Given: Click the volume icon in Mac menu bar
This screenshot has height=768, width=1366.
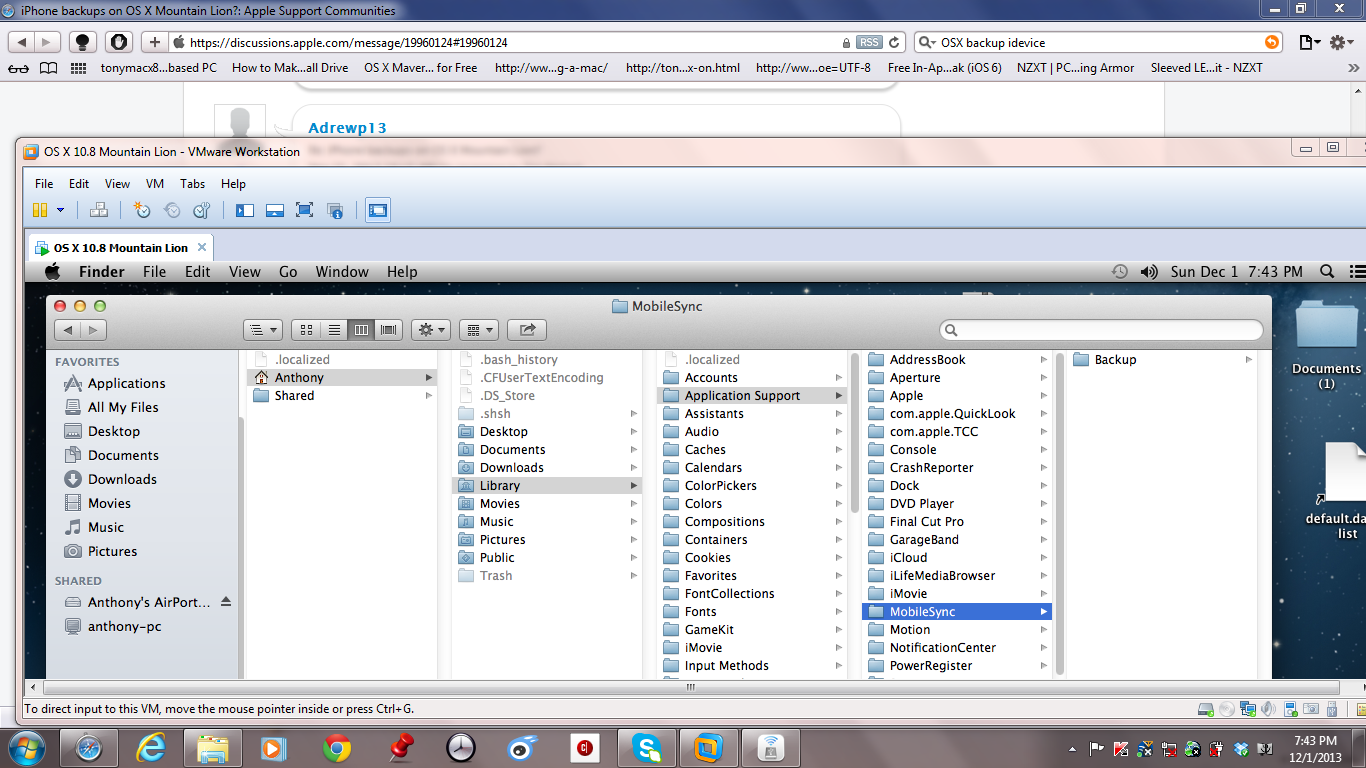Looking at the screenshot, I should point(1149,272).
